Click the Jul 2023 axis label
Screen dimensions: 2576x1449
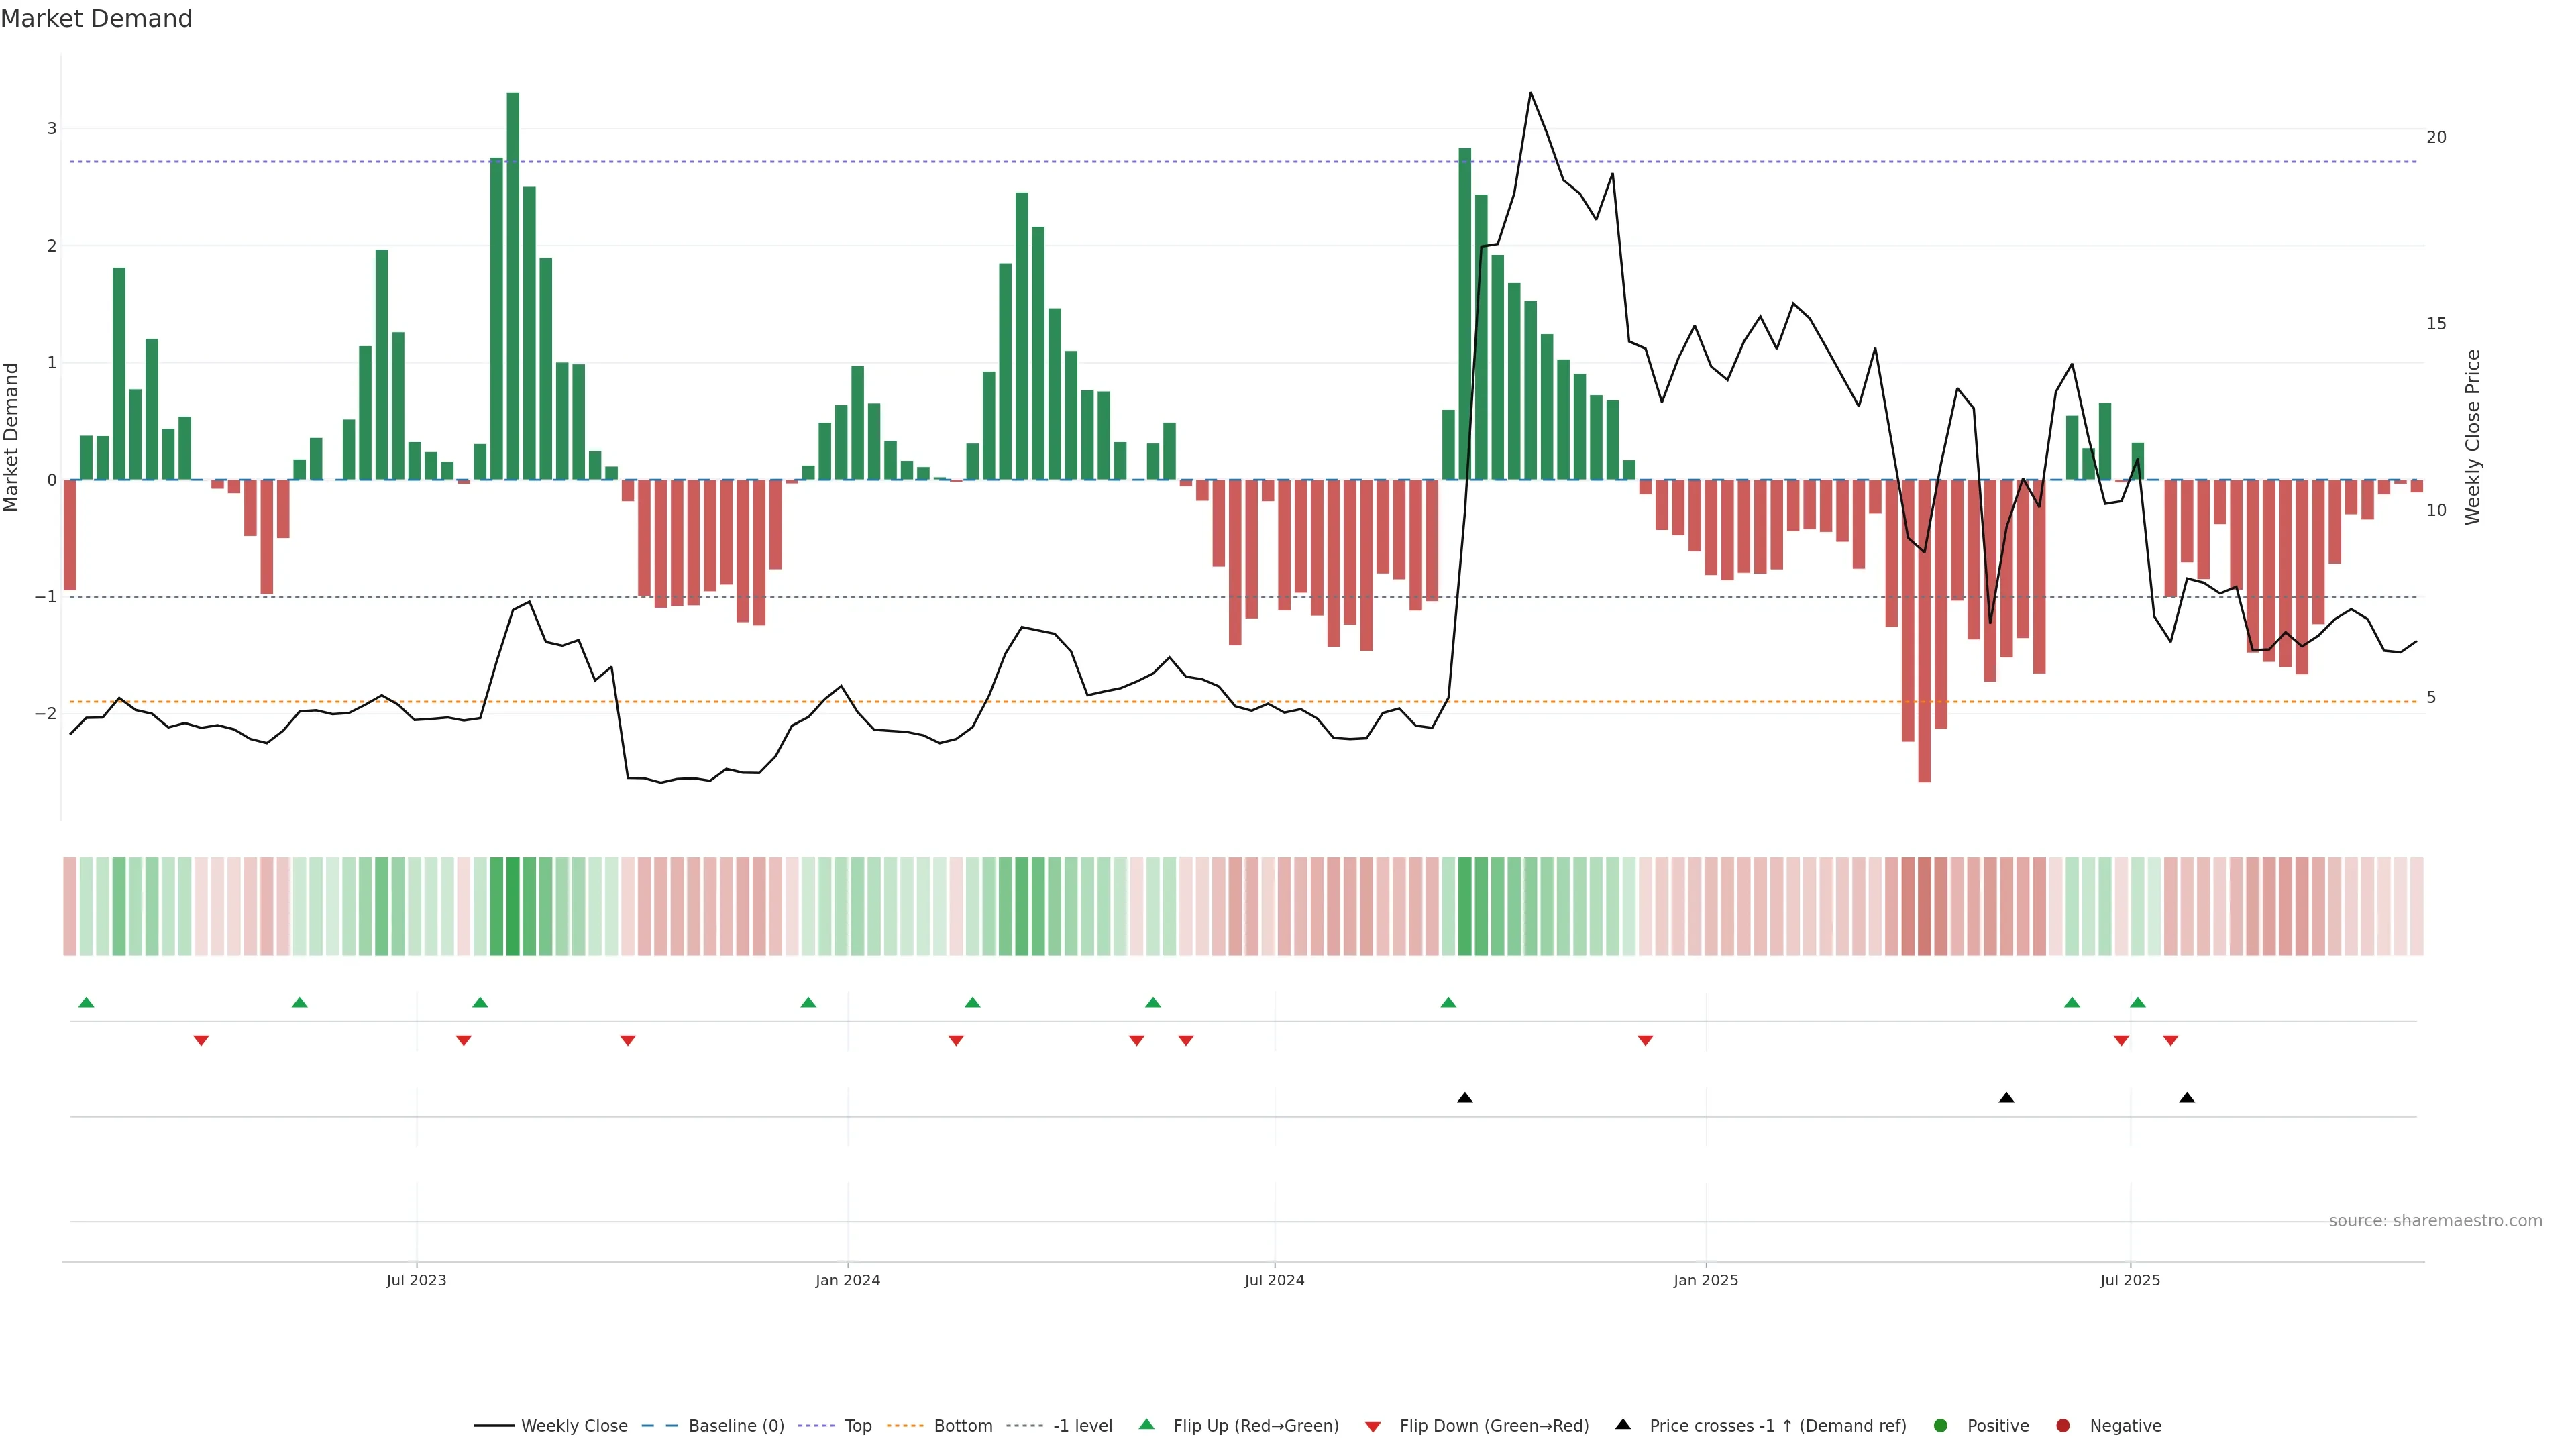tap(416, 1281)
